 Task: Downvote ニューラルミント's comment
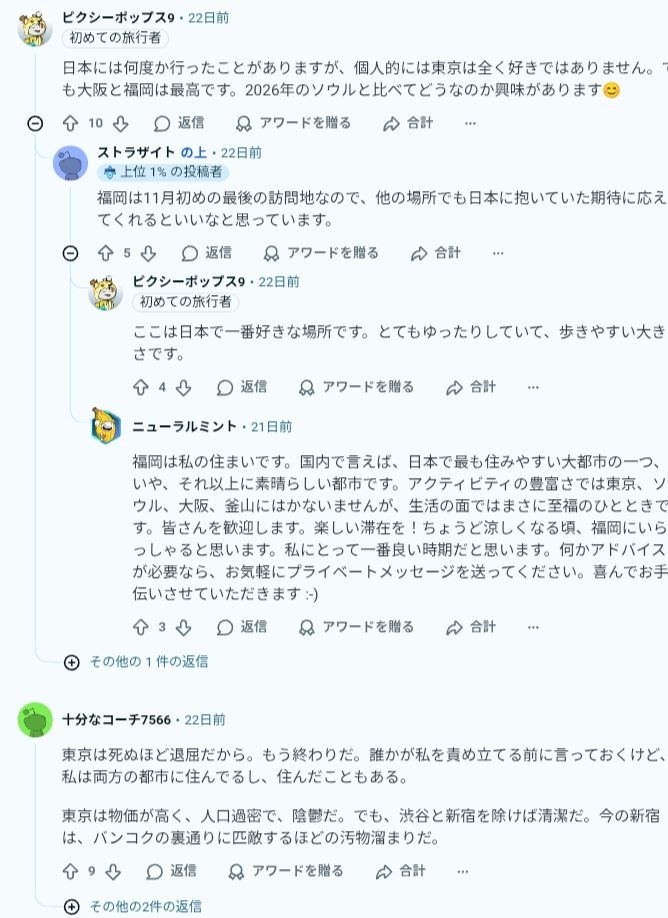(x=183, y=627)
